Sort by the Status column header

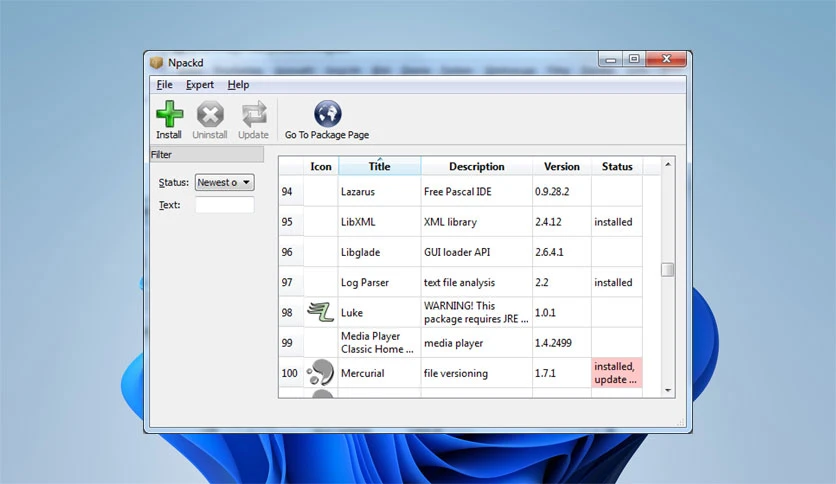point(617,166)
